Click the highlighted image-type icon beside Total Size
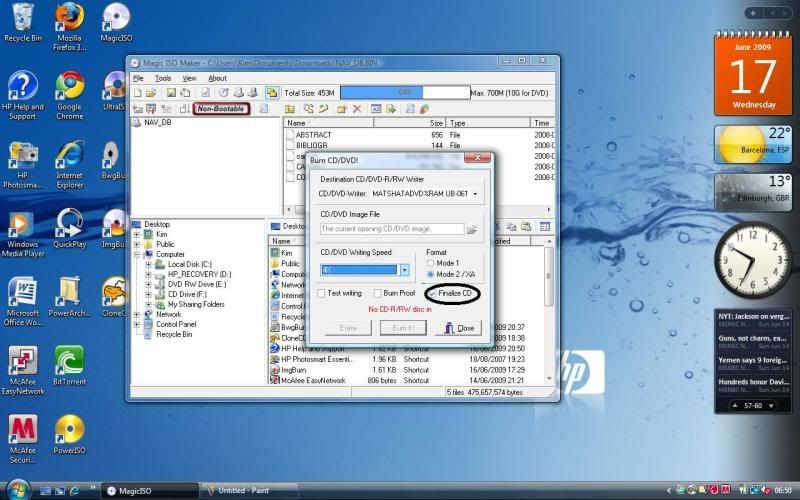Viewport: 800px width, 500px height. click(x=272, y=93)
